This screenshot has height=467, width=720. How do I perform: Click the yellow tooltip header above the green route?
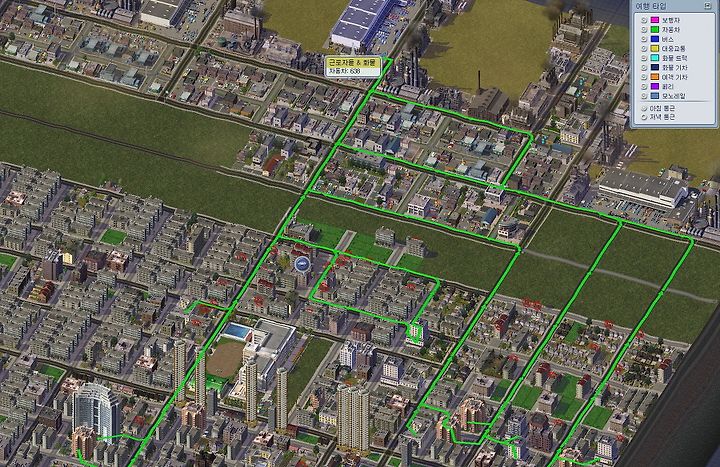[353, 63]
